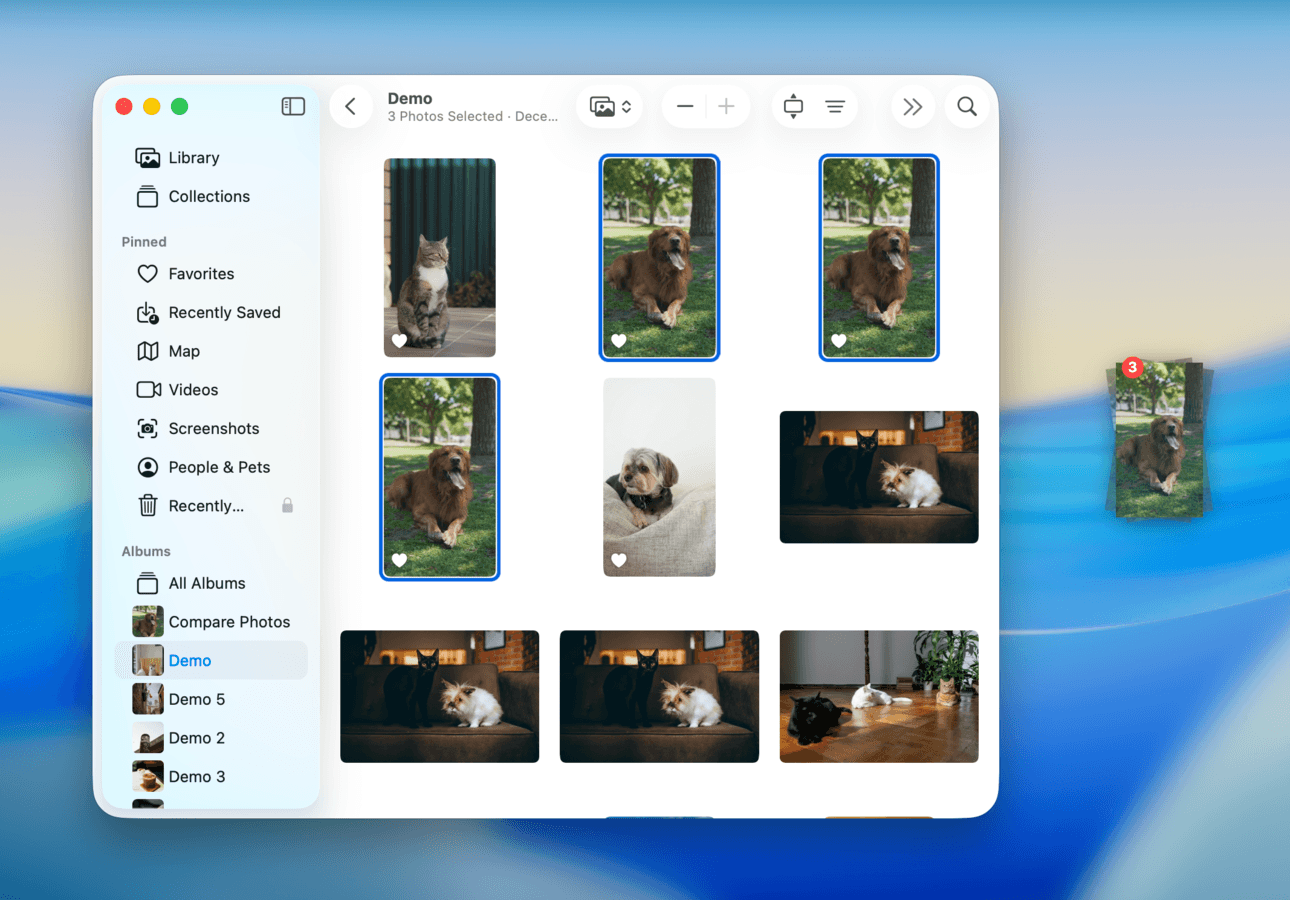
Task: Open the Recently Saved item
Action: coord(211,313)
